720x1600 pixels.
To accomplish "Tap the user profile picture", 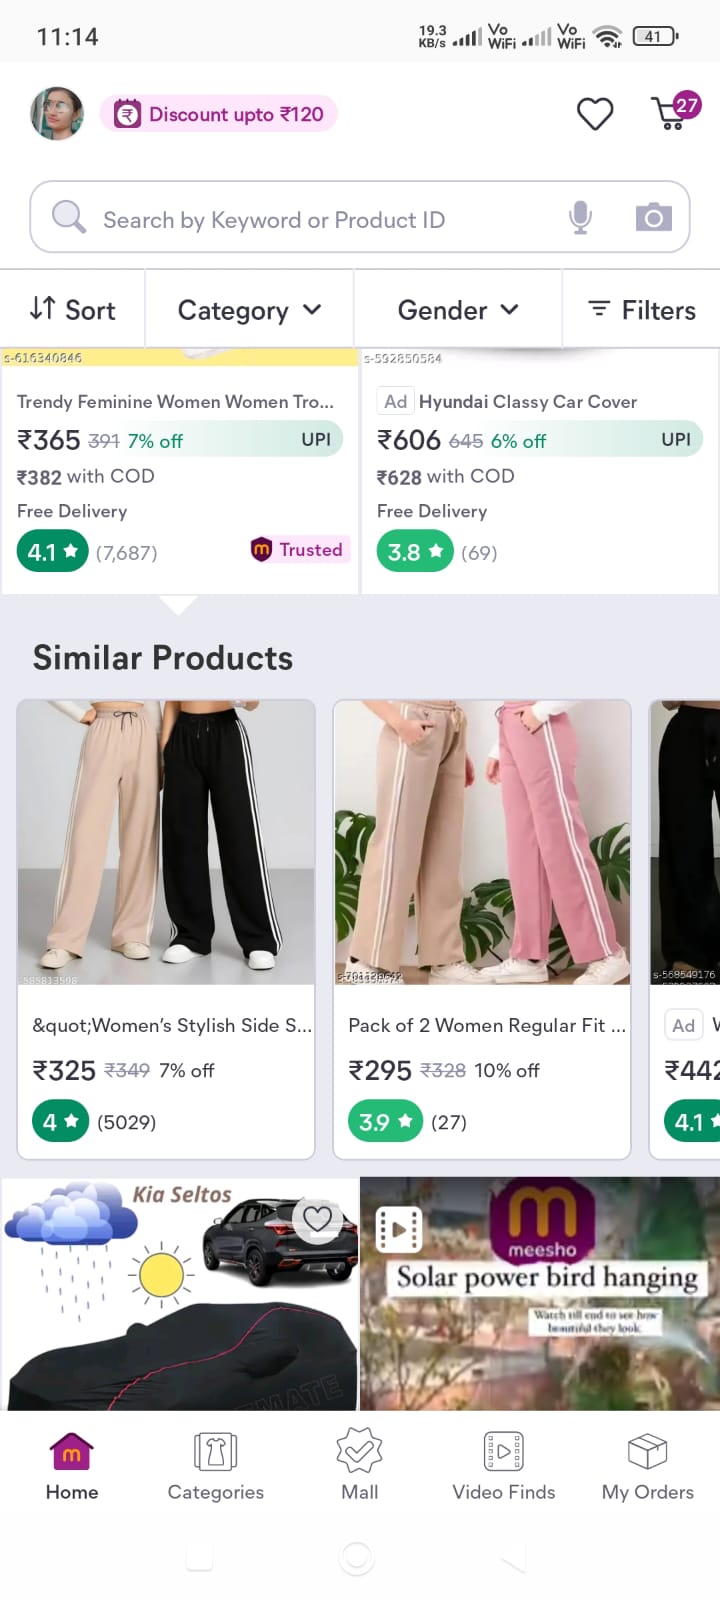I will pyautogui.click(x=57, y=113).
